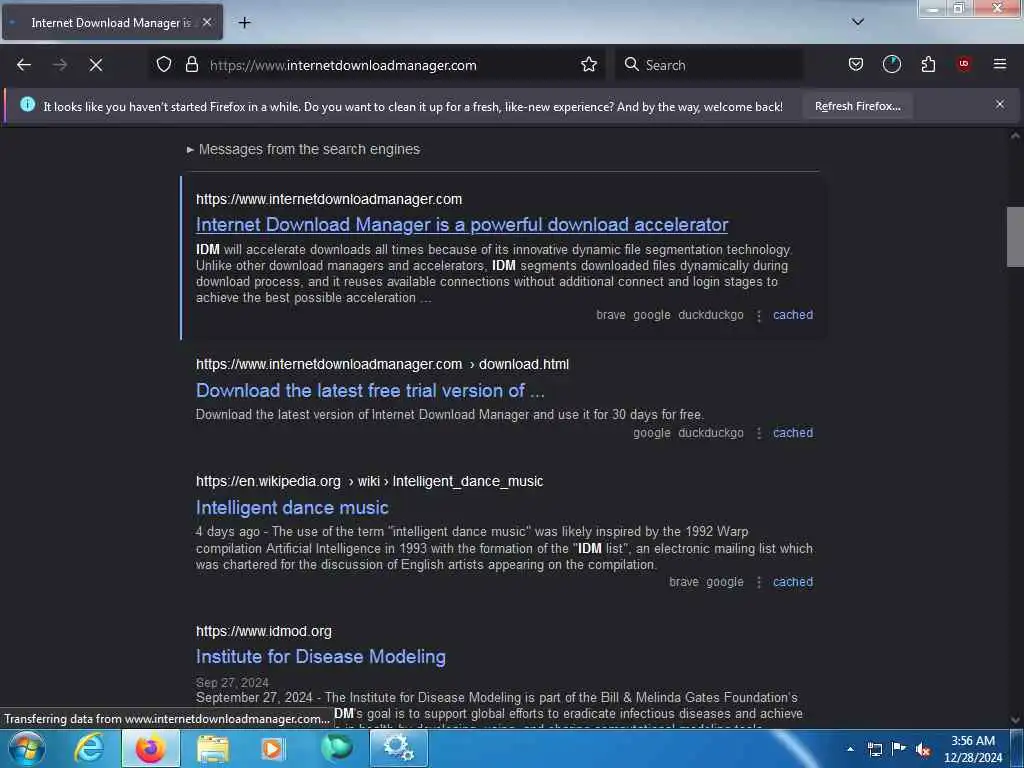
Task: Click the uBlock Origin toolbar icon
Action: click(x=964, y=63)
